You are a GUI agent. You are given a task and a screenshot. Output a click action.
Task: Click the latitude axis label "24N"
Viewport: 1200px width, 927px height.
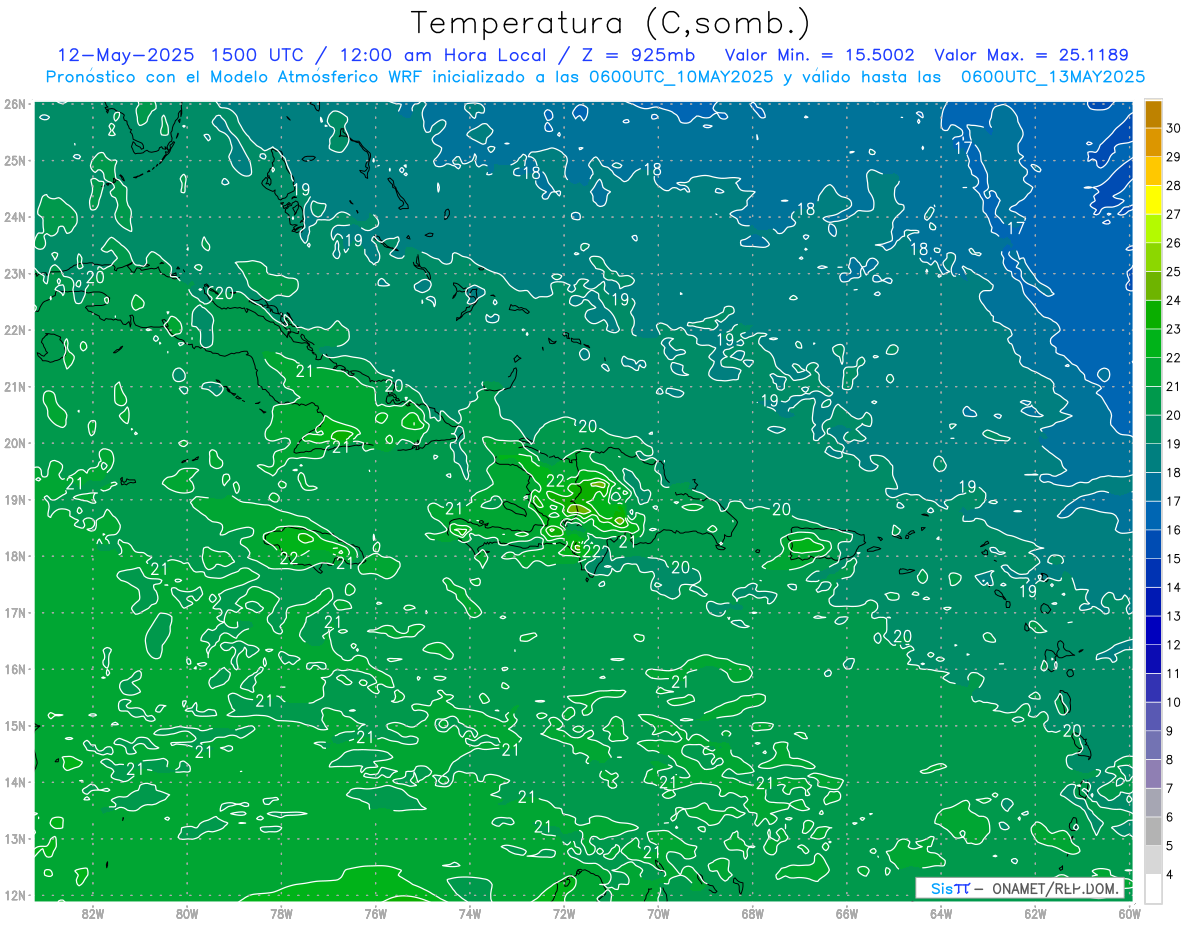tap(14, 217)
